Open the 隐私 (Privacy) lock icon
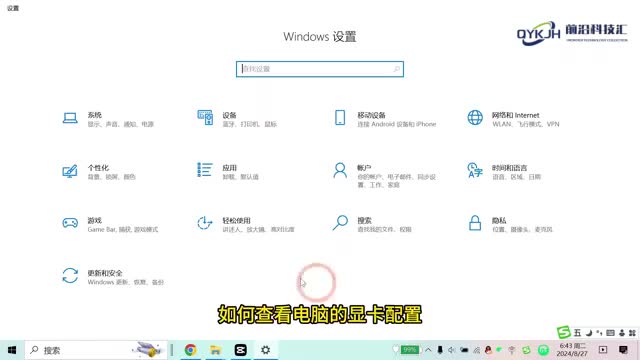This screenshot has width=640, height=360. point(475,223)
